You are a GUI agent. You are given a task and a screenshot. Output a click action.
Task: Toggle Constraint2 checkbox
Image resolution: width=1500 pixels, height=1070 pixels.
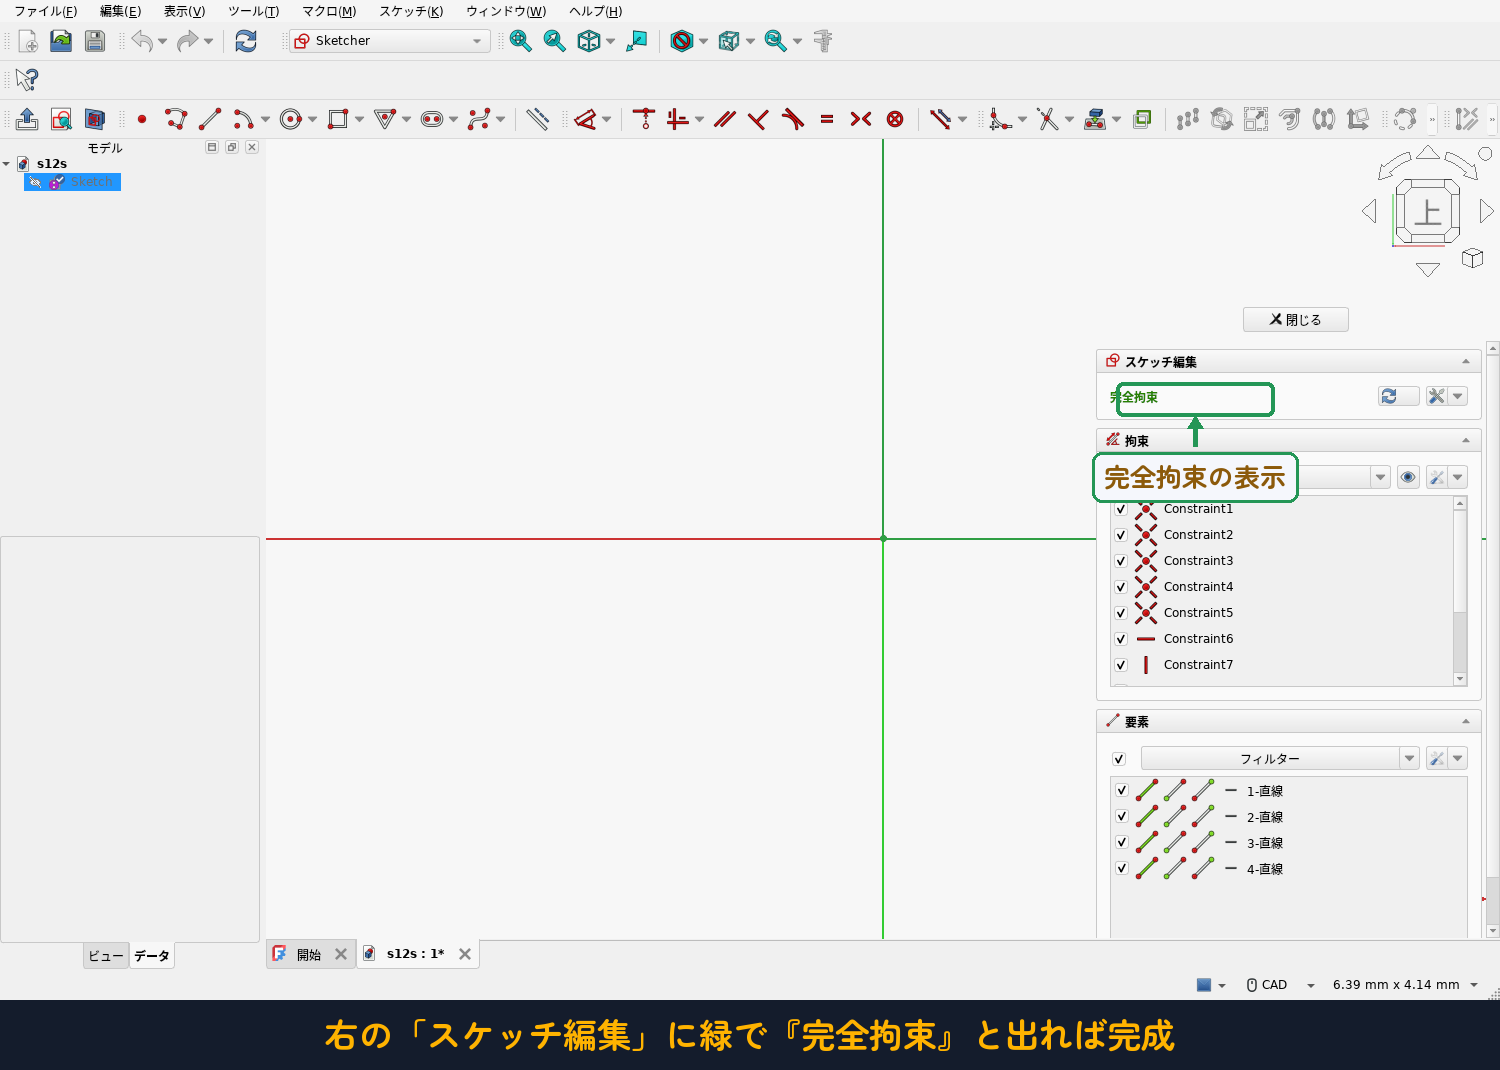click(x=1121, y=535)
